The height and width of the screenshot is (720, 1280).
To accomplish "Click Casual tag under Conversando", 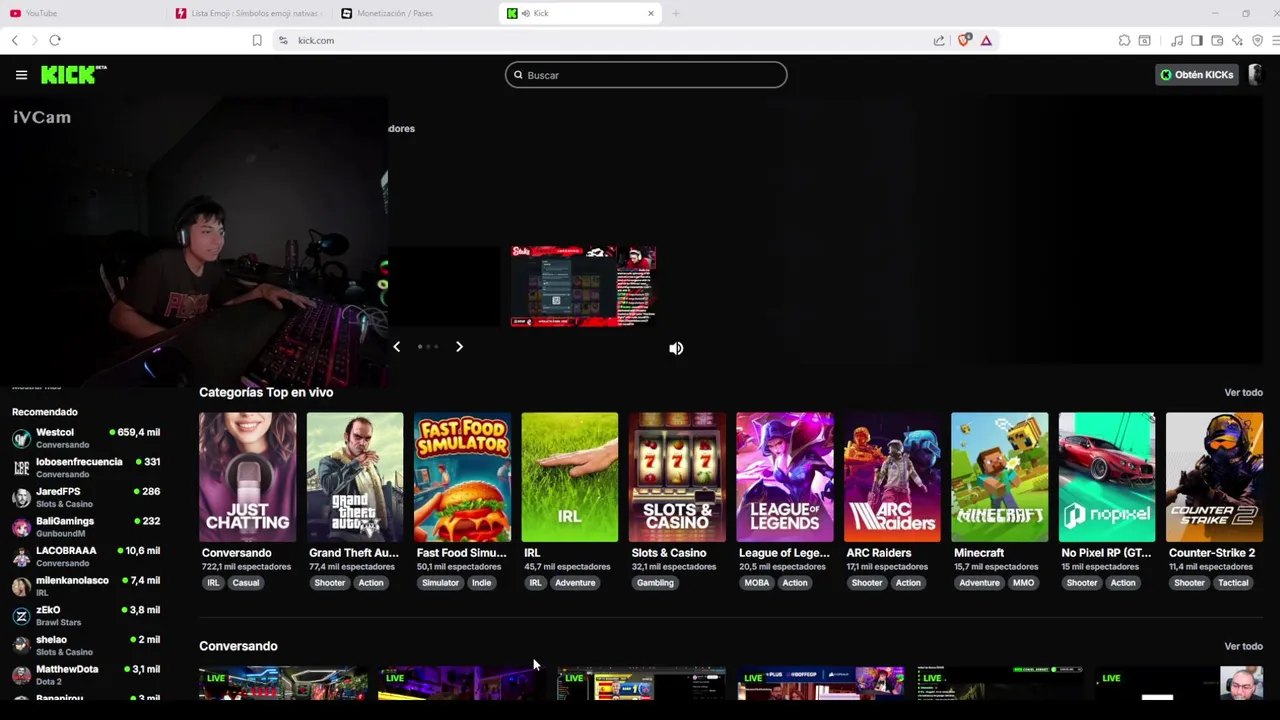I will pyautogui.click(x=246, y=583).
